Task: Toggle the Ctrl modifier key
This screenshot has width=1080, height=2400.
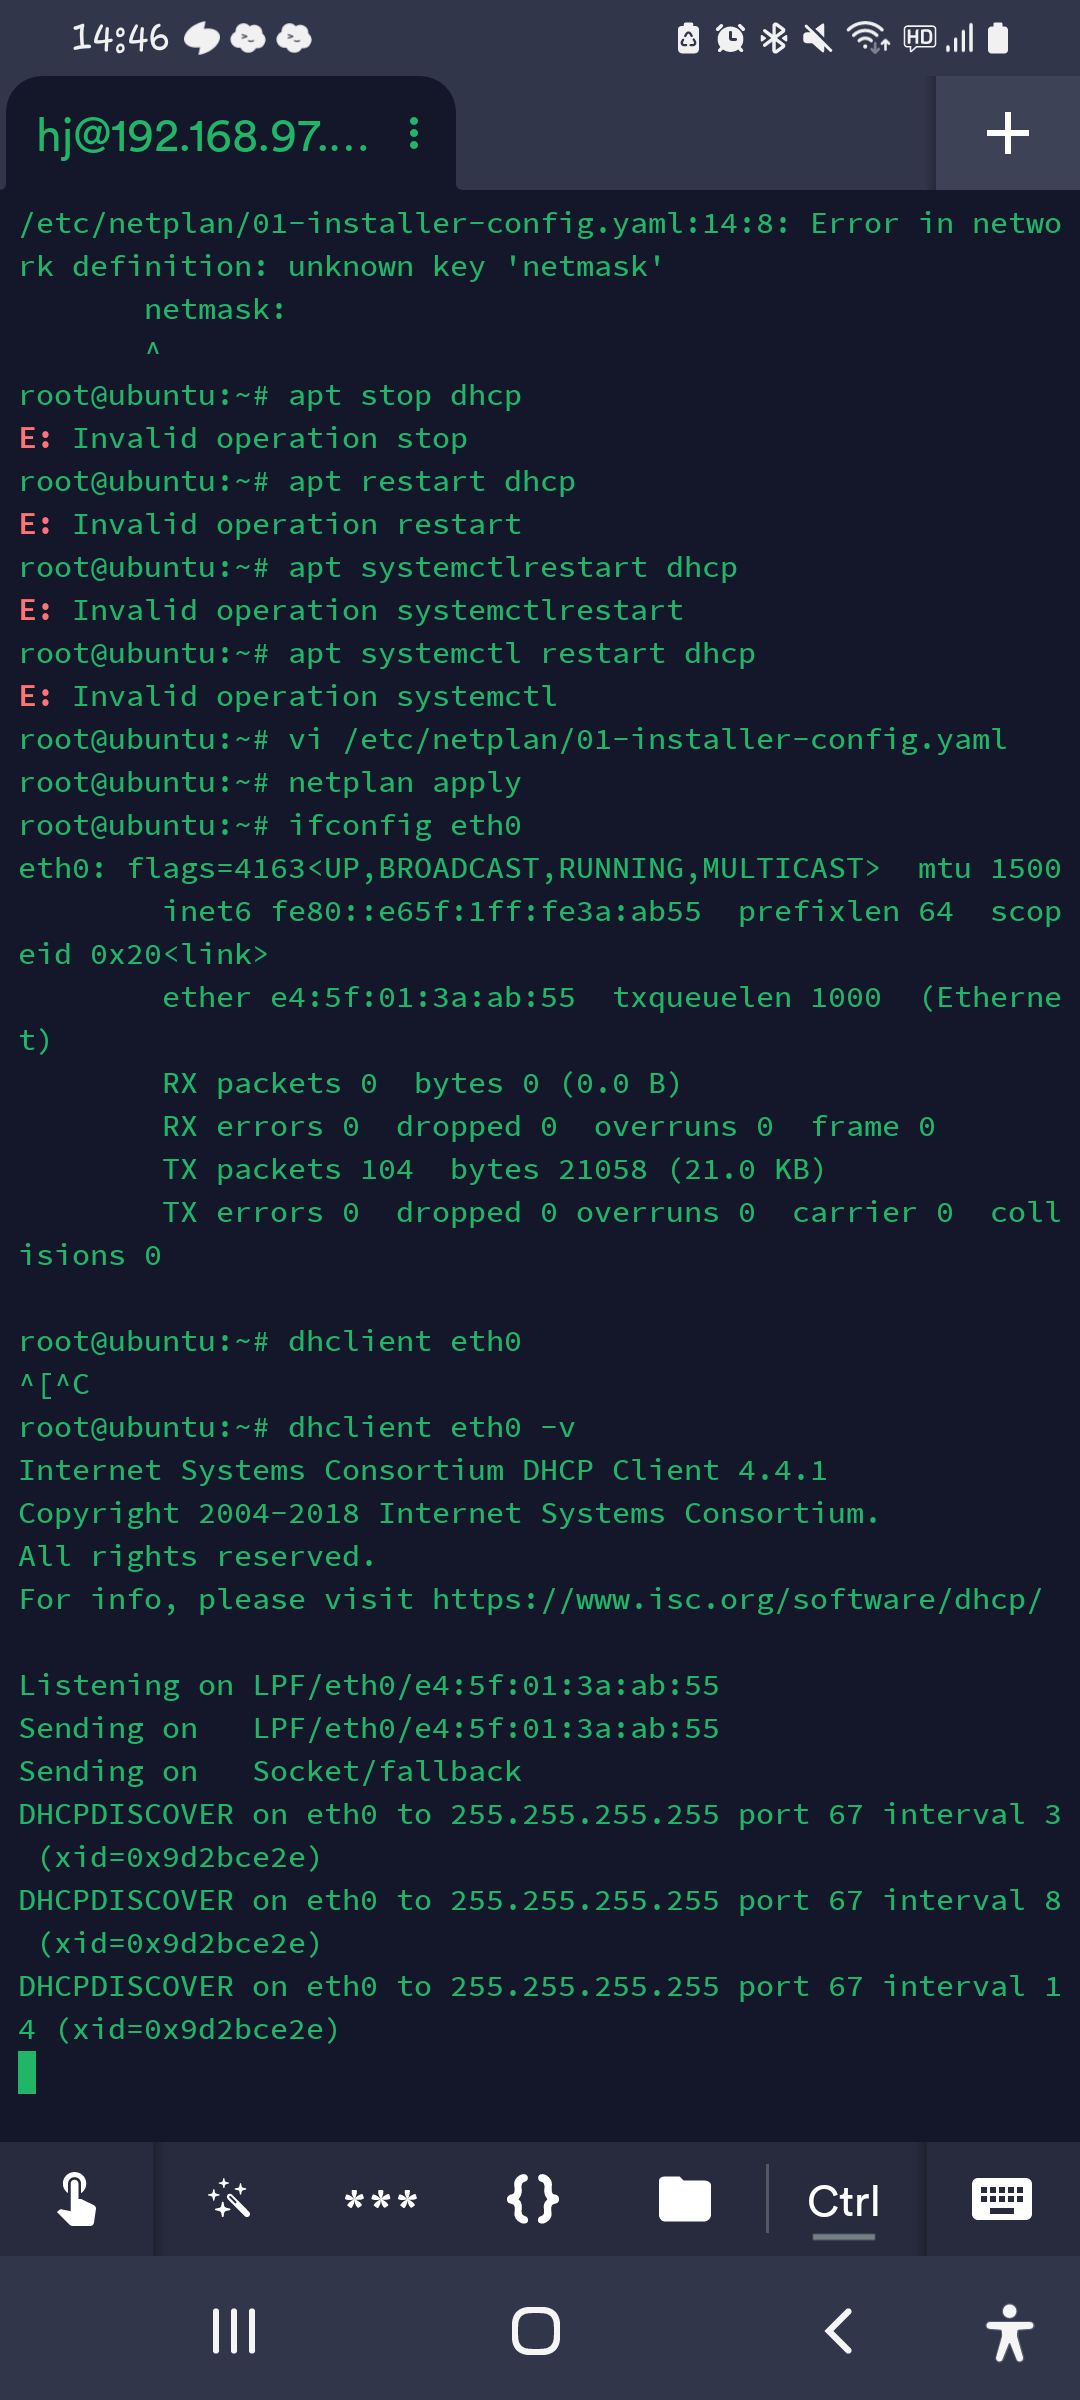Action: [843, 2199]
